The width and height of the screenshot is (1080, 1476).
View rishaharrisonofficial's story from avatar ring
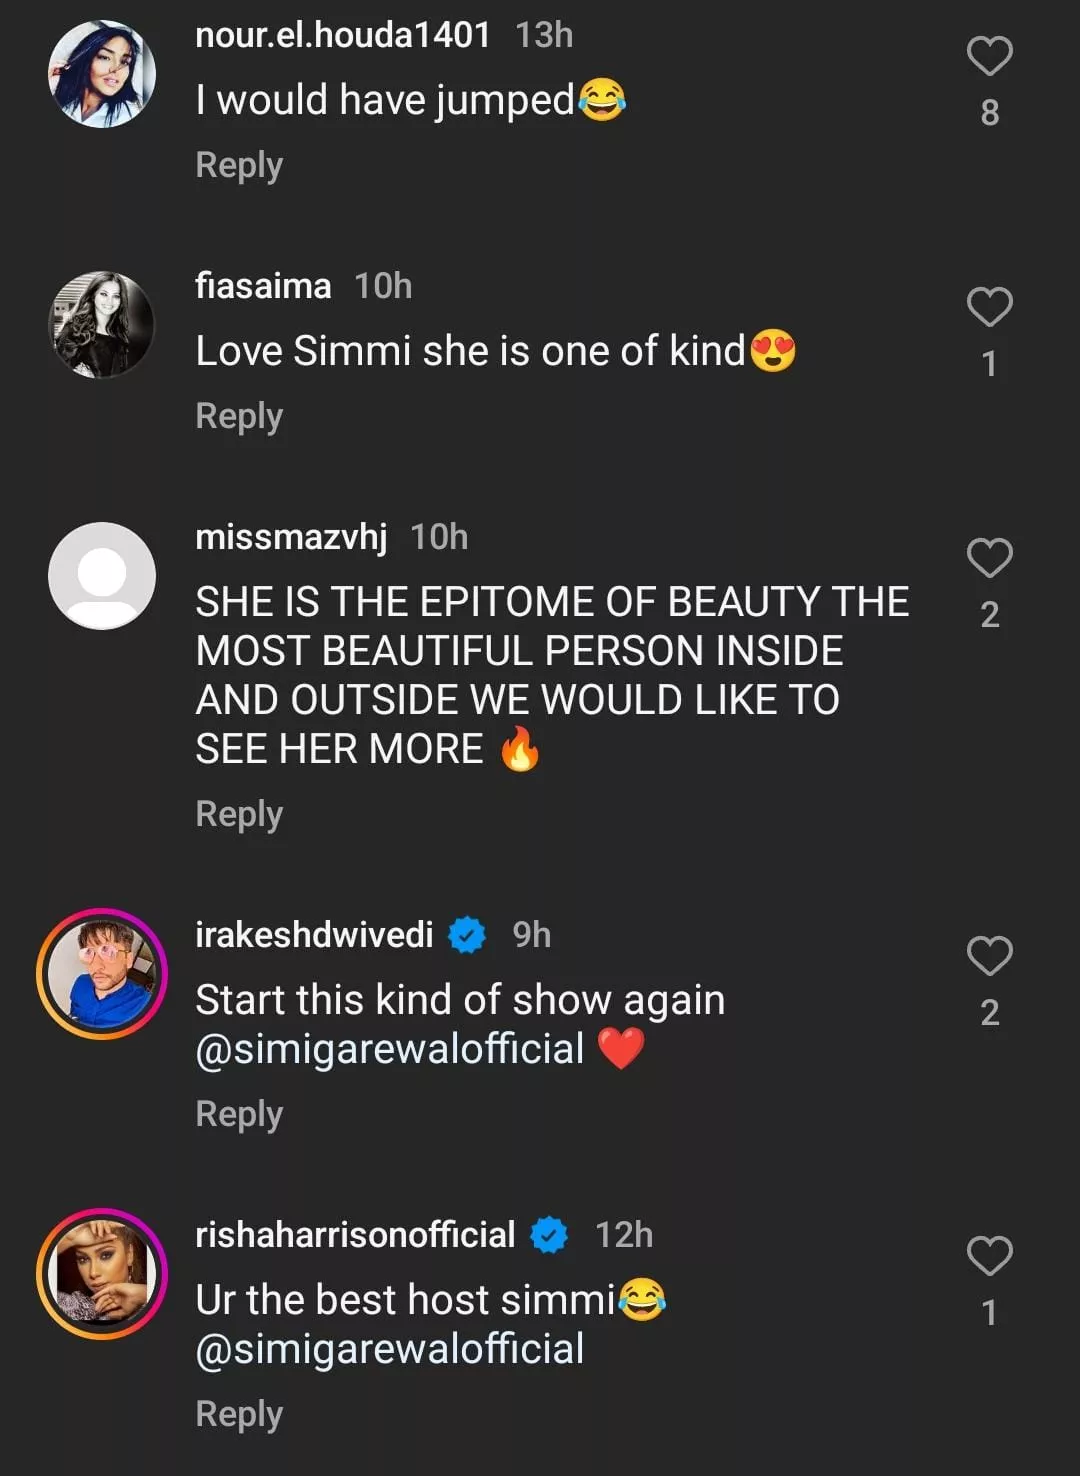pyautogui.click(x=102, y=1274)
